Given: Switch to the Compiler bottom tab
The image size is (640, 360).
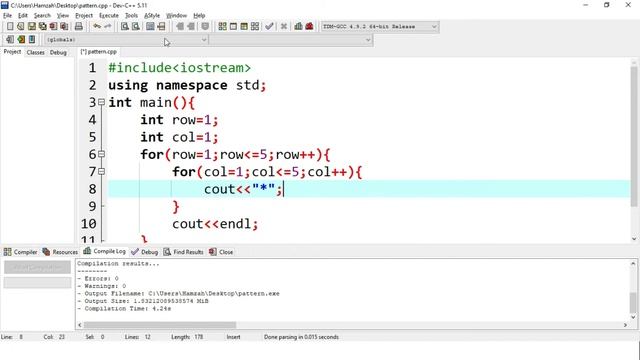Looking at the screenshot, I should 20,252.
